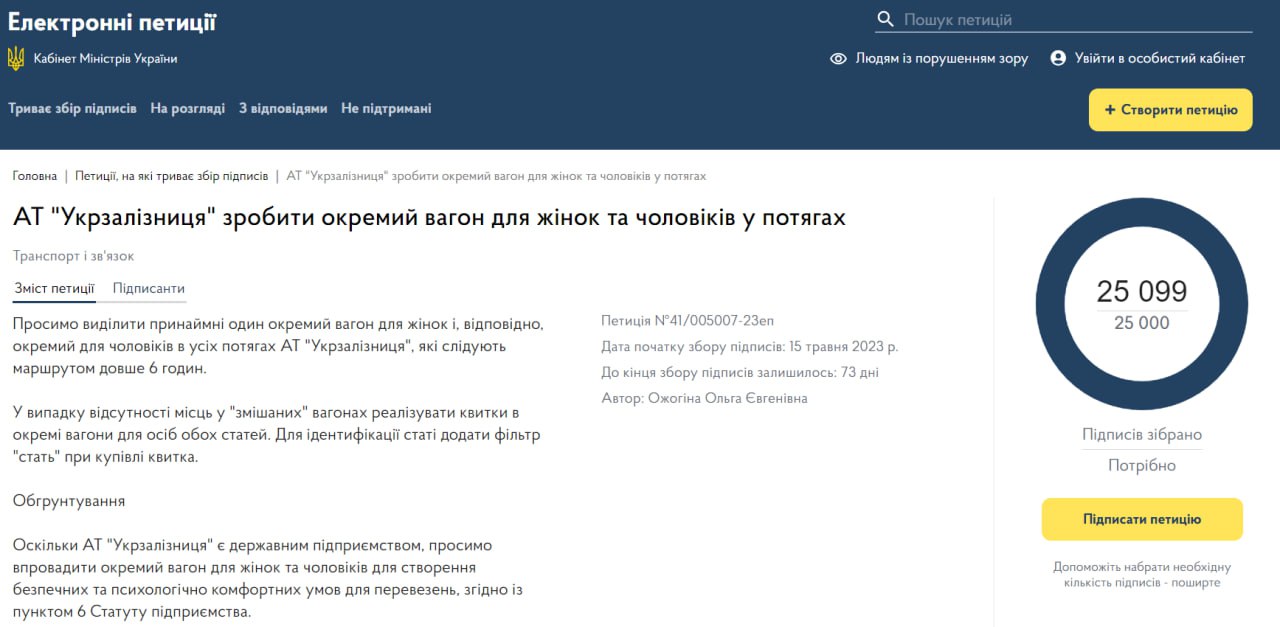Click the eye icon for visually impaired mode

(838, 59)
